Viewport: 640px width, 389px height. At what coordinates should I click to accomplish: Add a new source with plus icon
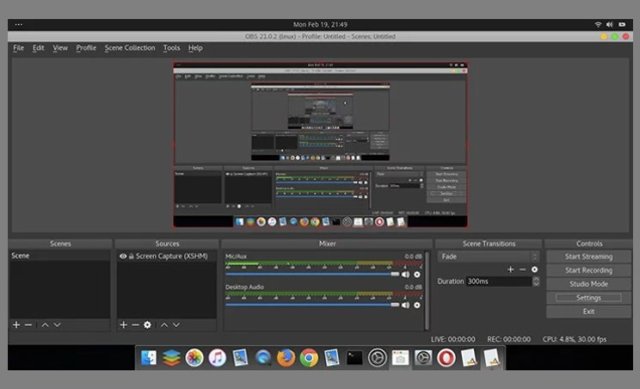pos(124,325)
